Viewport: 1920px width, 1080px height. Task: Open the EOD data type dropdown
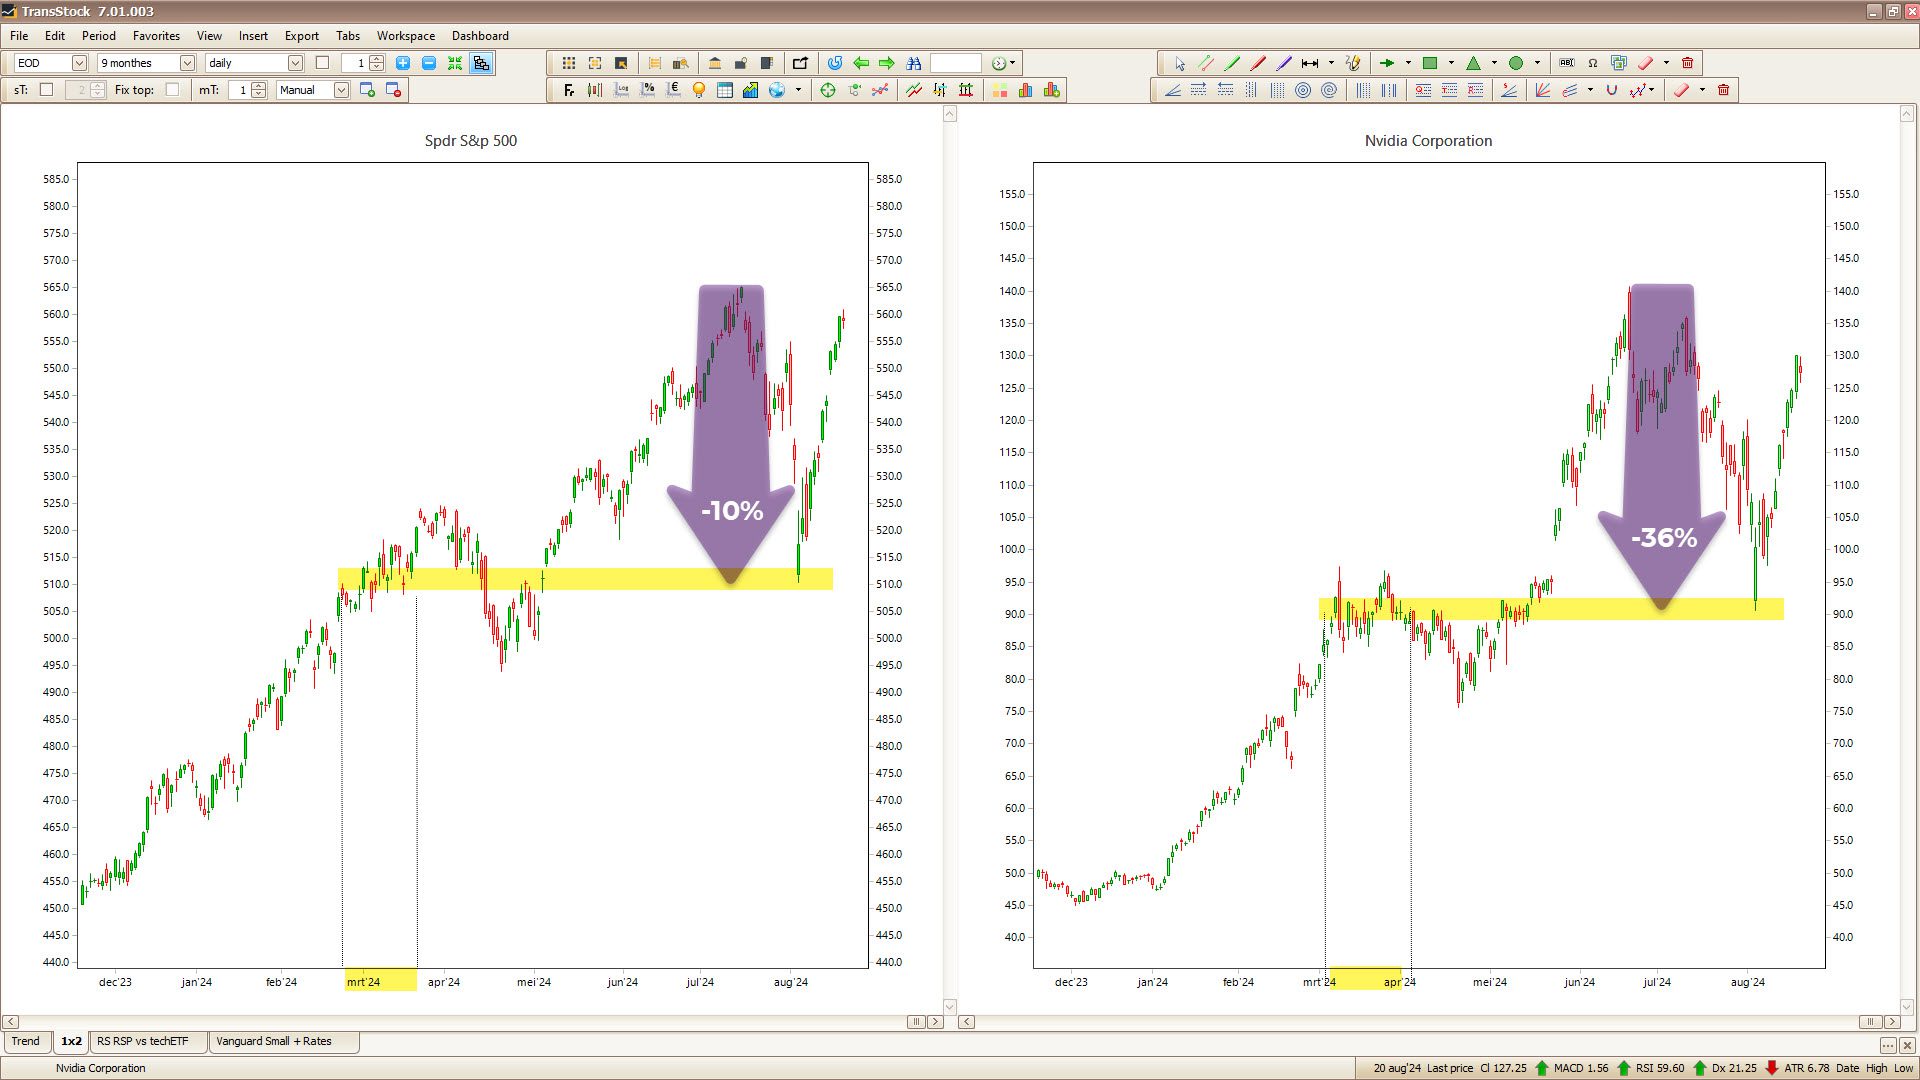coord(79,63)
